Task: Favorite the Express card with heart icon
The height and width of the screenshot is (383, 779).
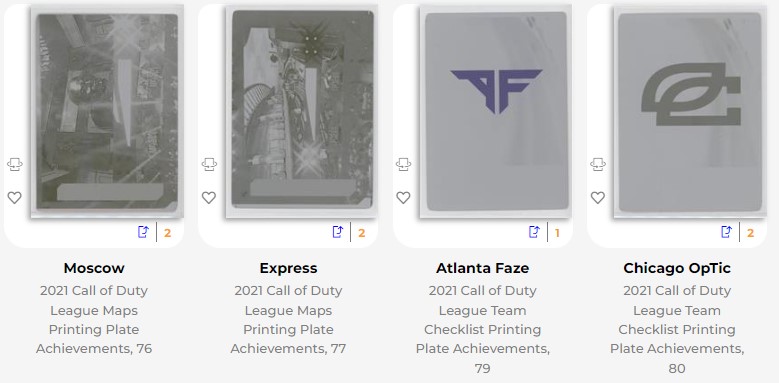Action: click(209, 198)
